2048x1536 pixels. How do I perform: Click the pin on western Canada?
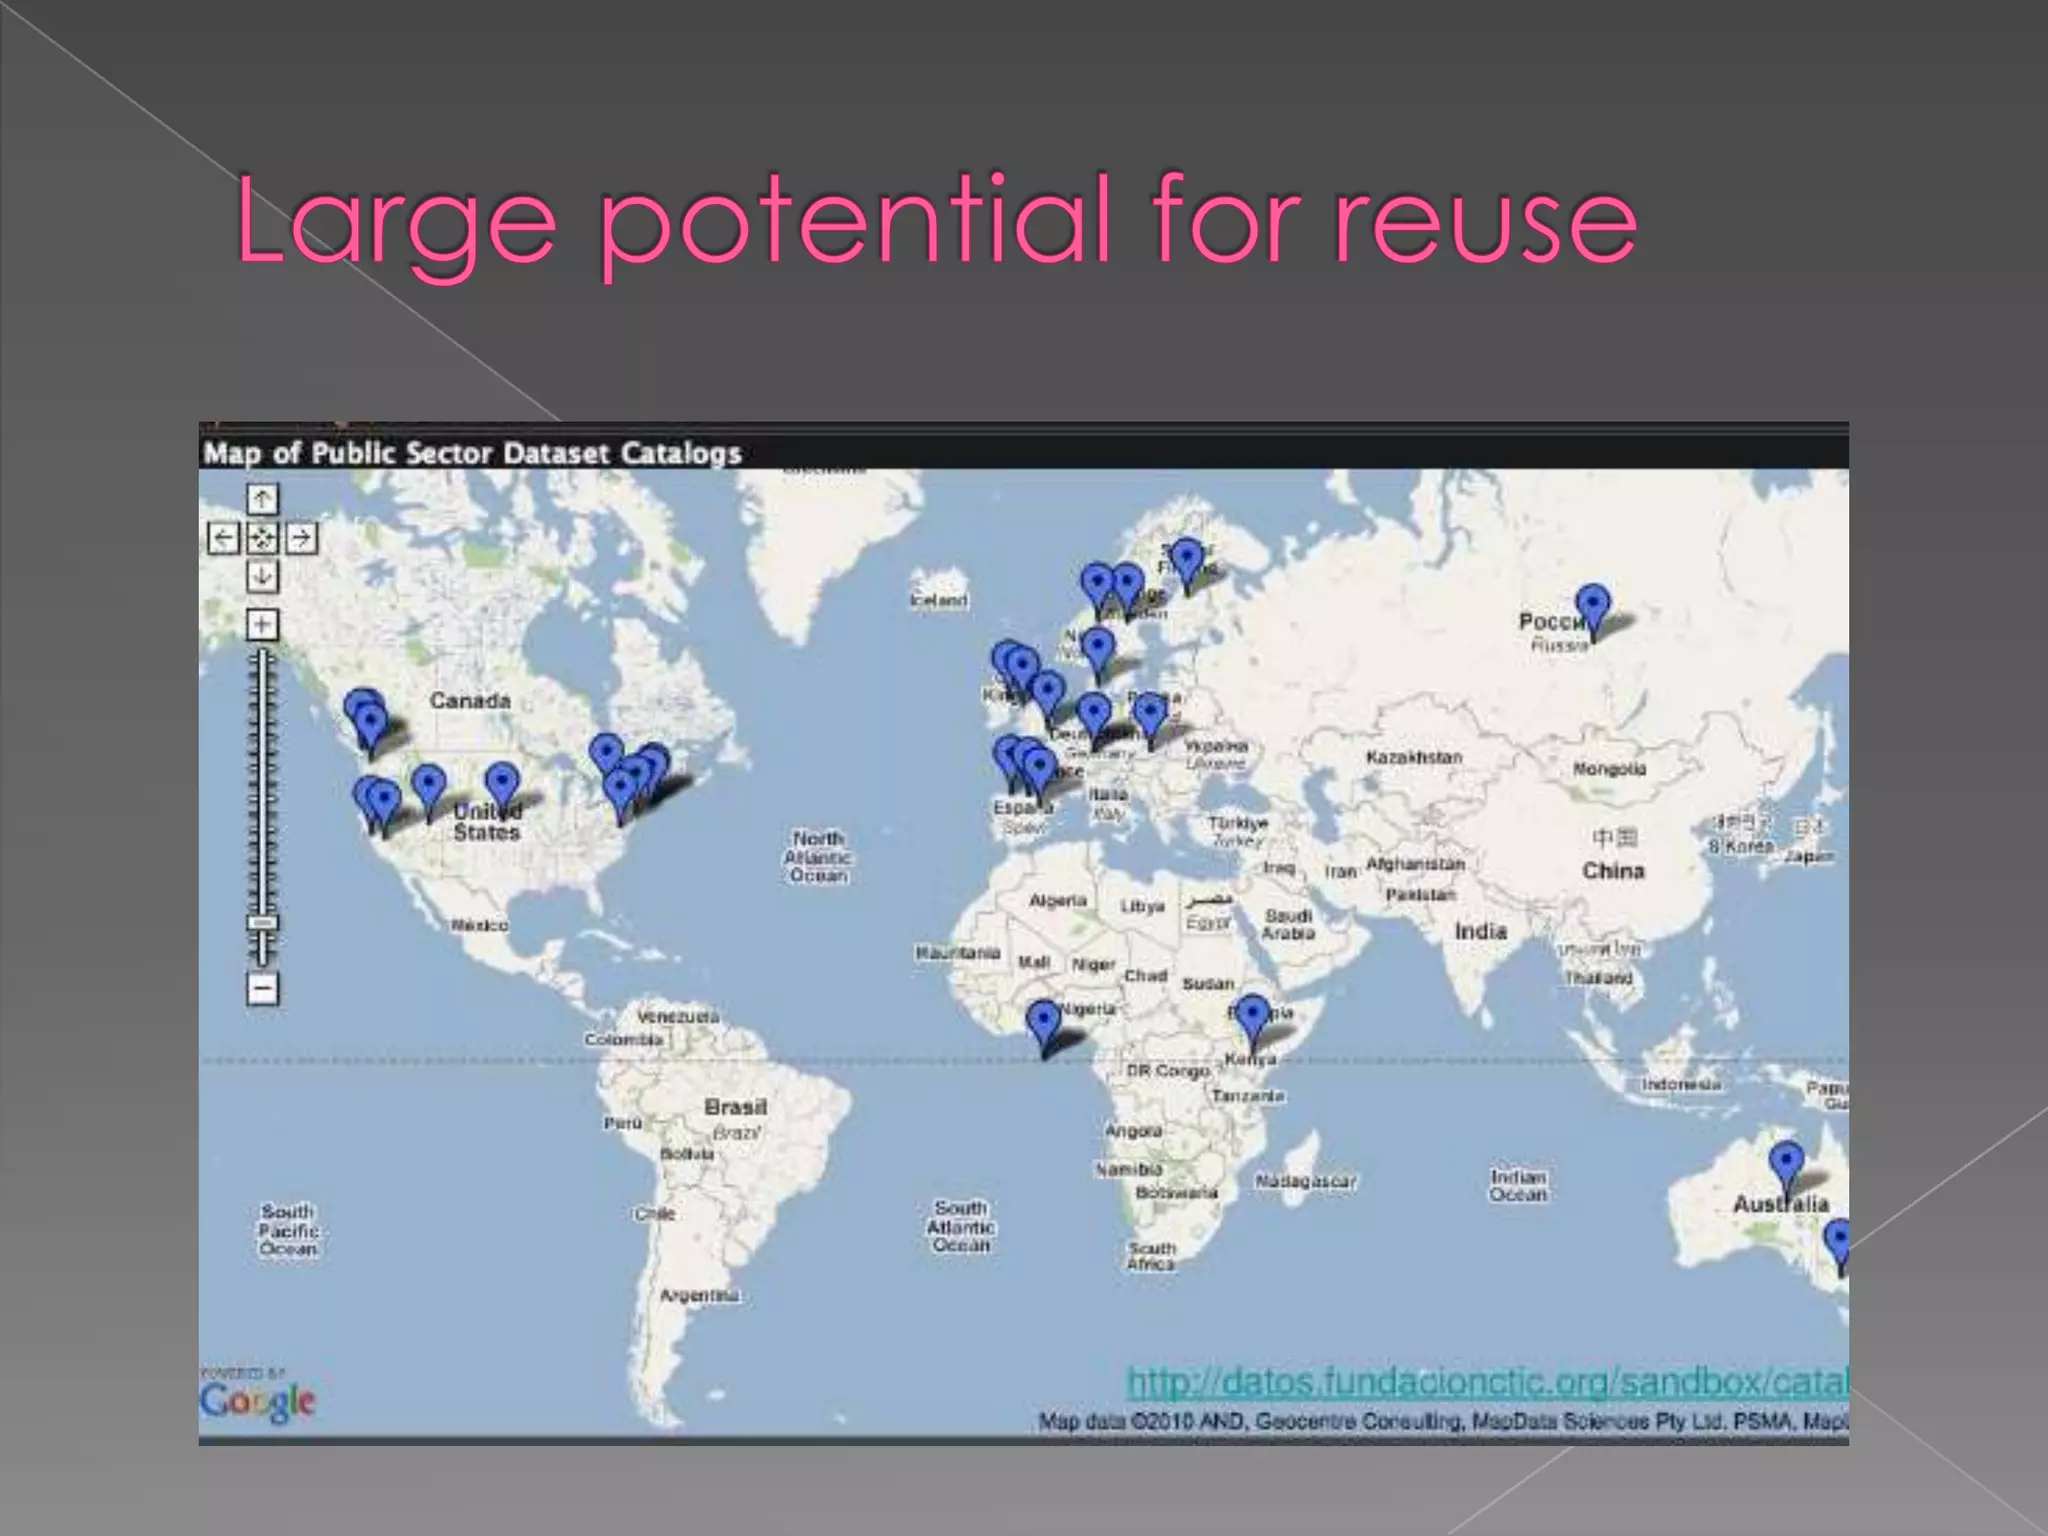click(x=368, y=718)
